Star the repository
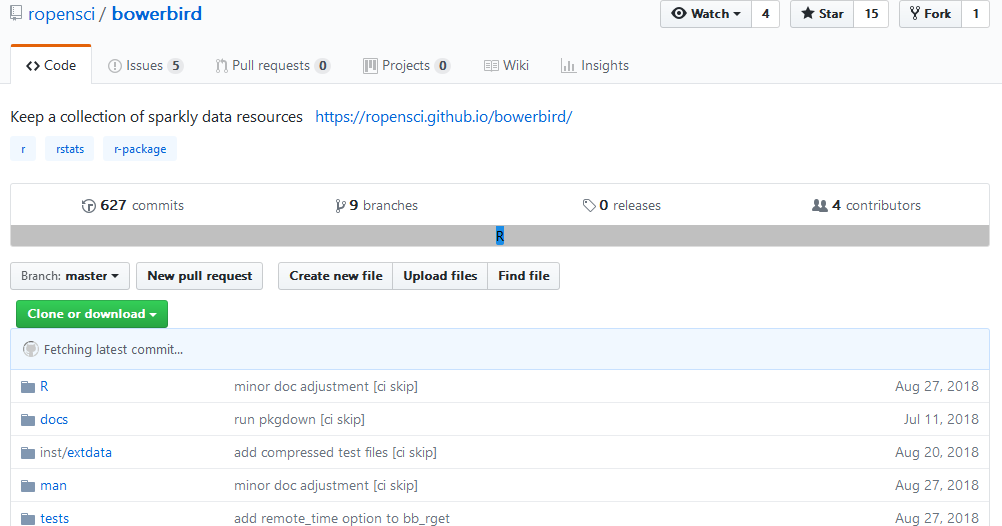This screenshot has width=1002, height=526. (x=822, y=13)
